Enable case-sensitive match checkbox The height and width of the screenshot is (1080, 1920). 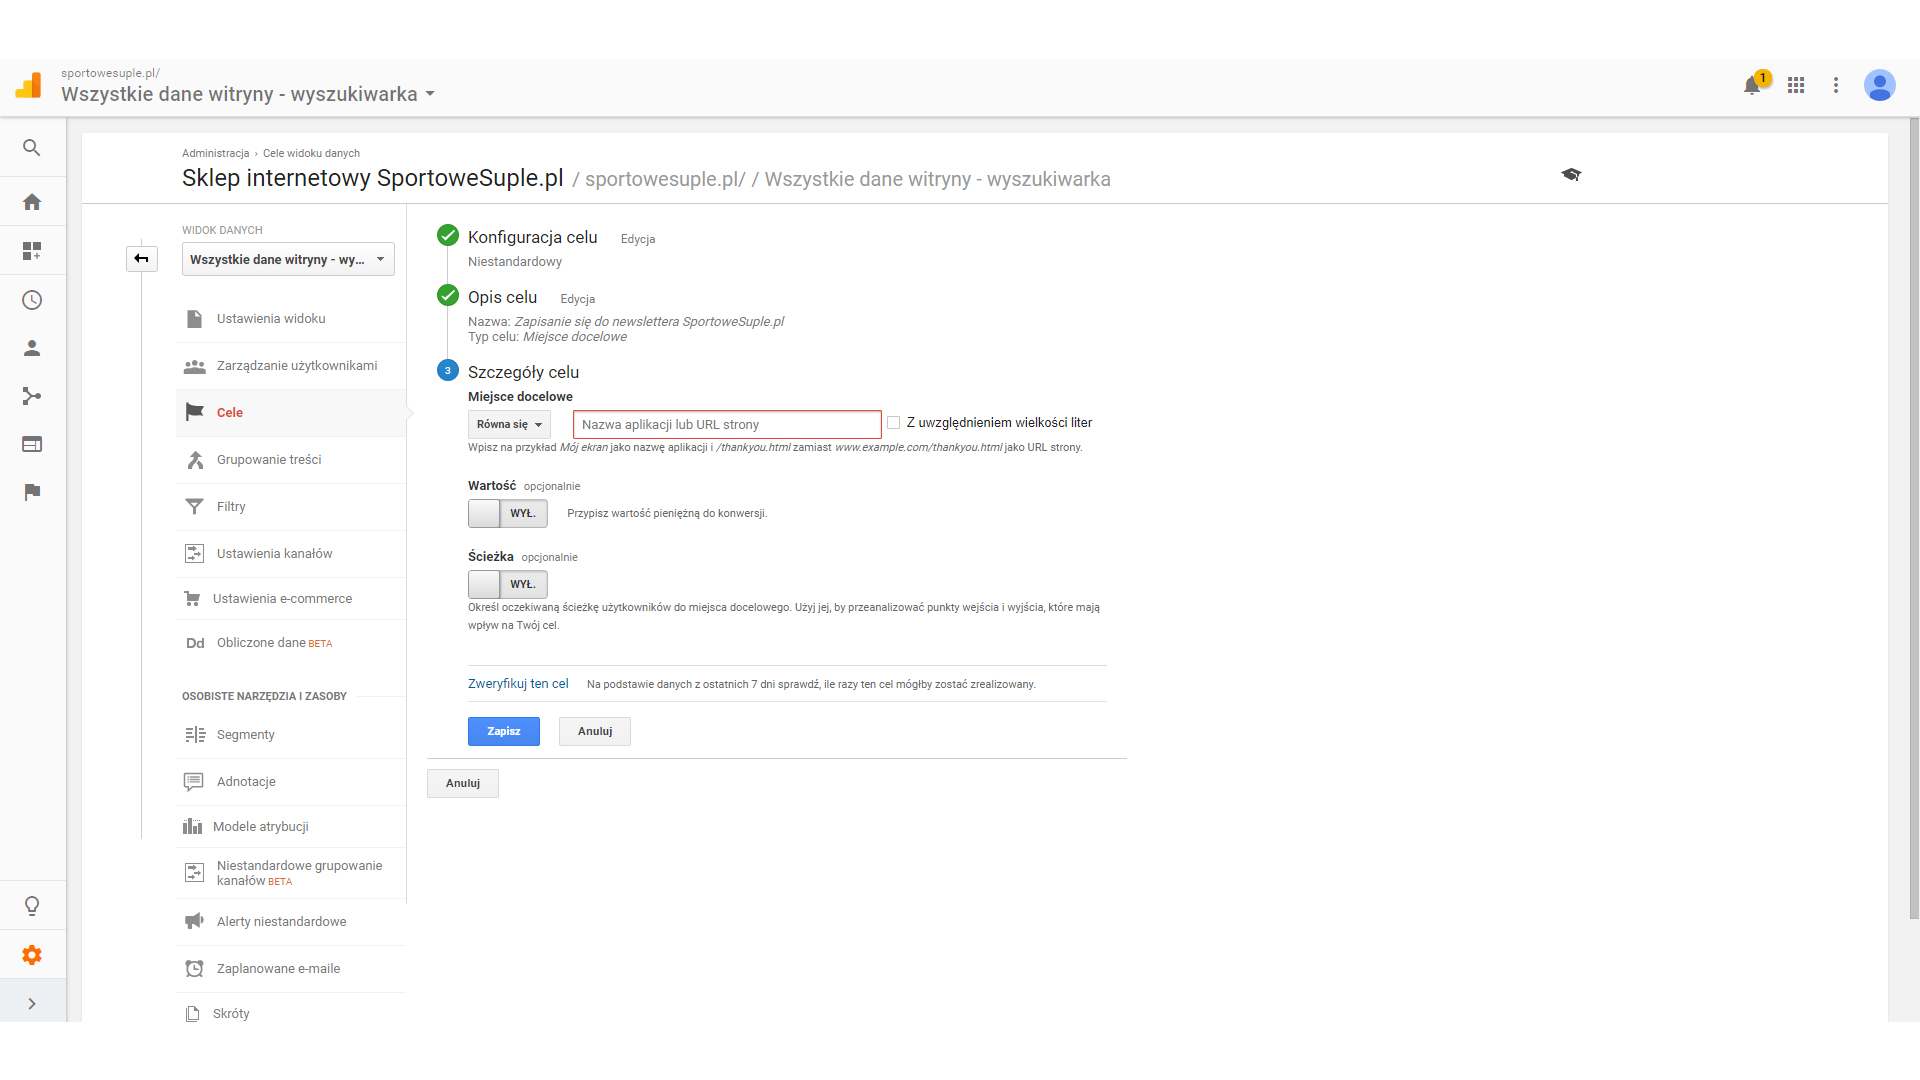[x=894, y=423]
